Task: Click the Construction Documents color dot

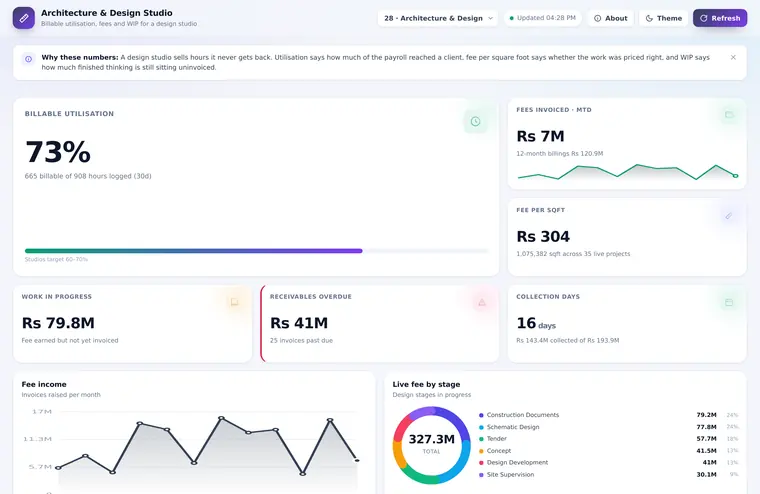Action: click(x=481, y=415)
